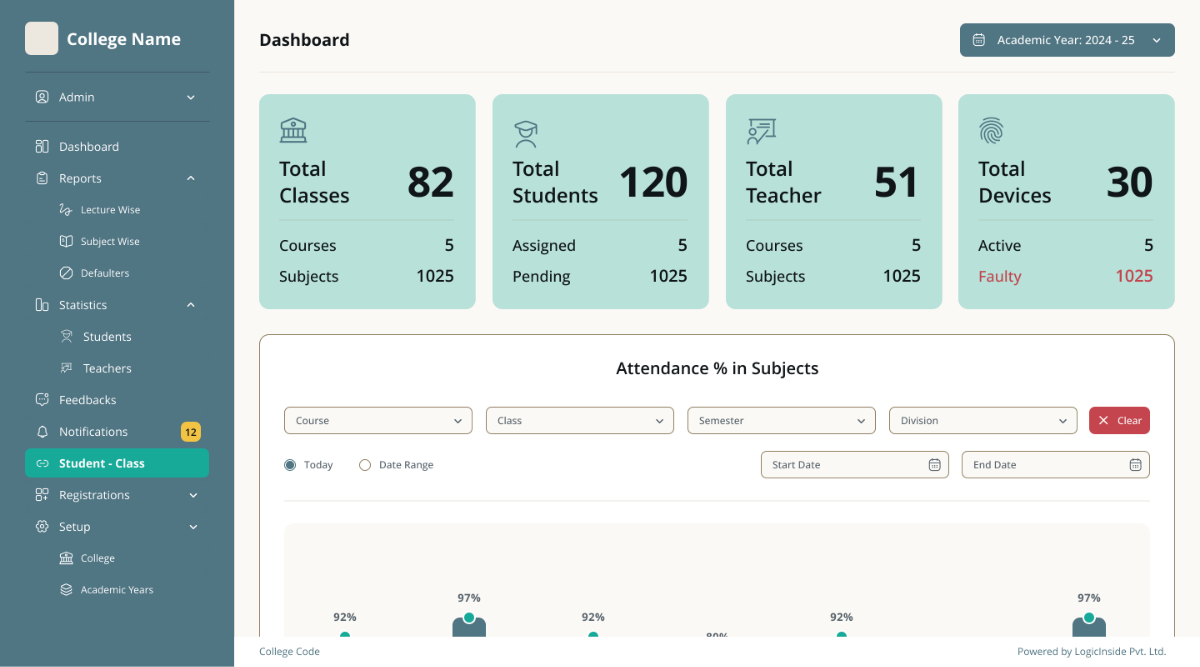Click the Reports clipboard icon

pos(42,179)
